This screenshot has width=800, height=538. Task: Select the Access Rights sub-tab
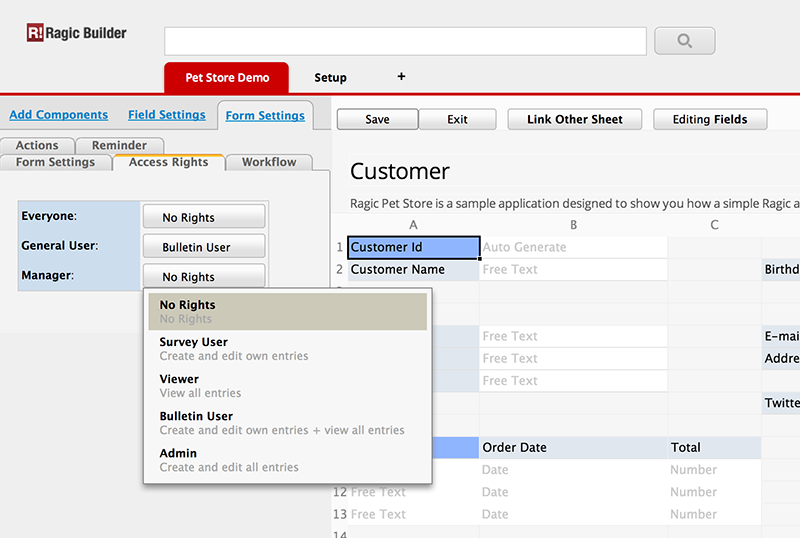169,162
